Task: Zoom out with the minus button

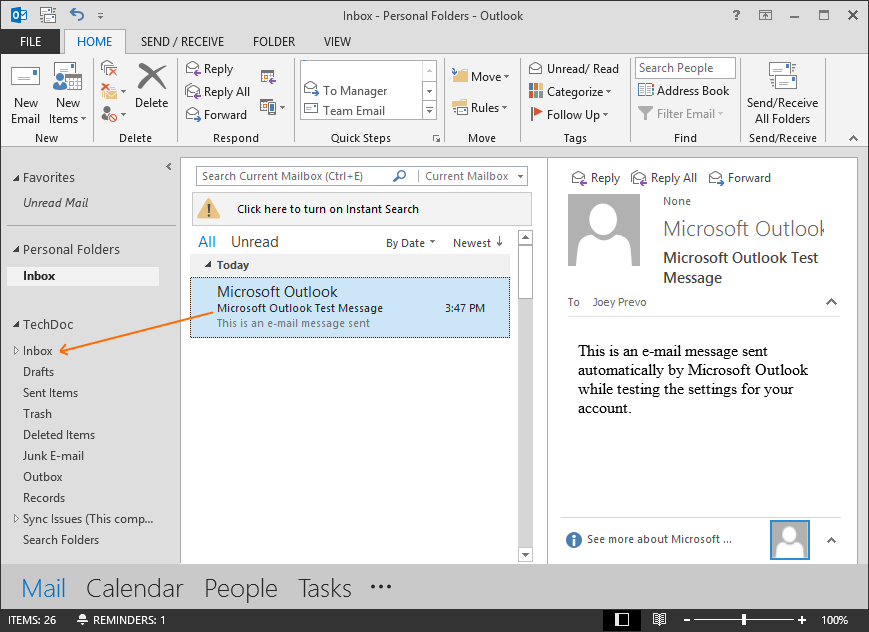Action: pos(687,619)
